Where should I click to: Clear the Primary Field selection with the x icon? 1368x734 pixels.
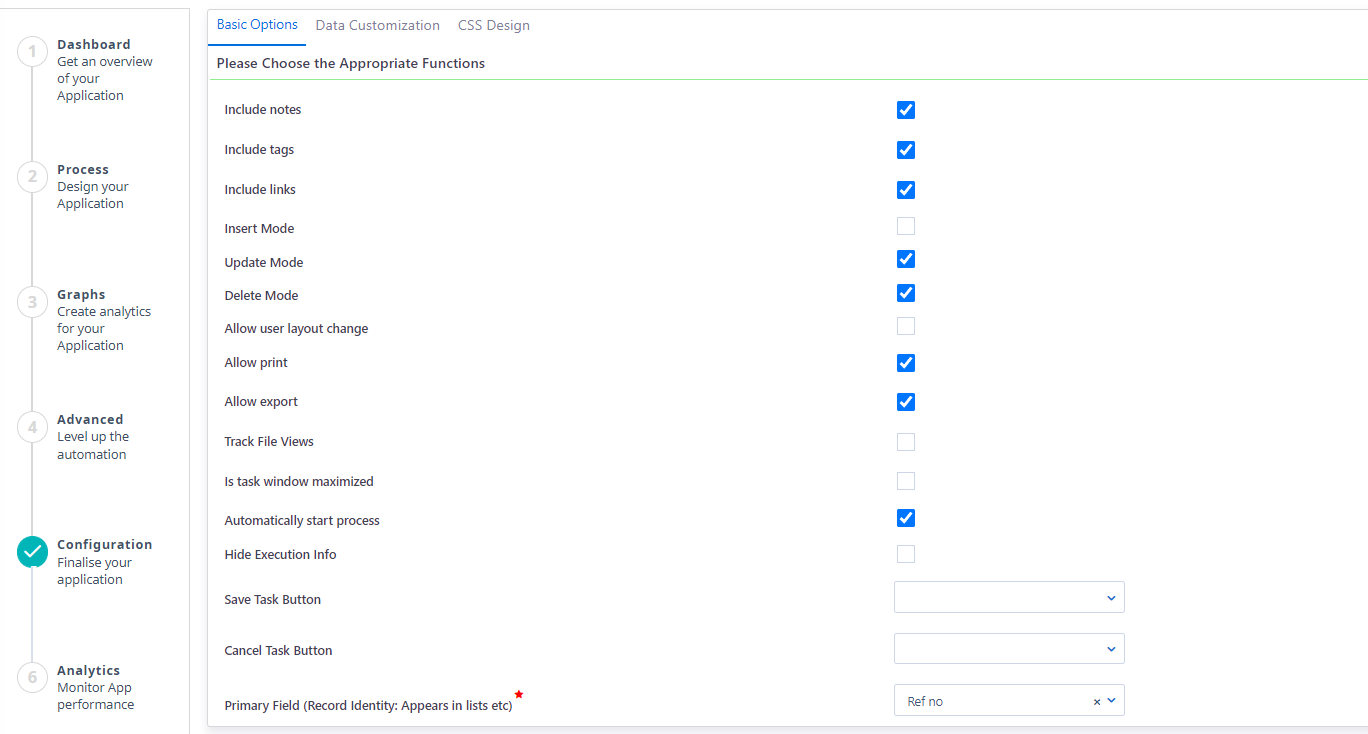tap(1095, 700)
